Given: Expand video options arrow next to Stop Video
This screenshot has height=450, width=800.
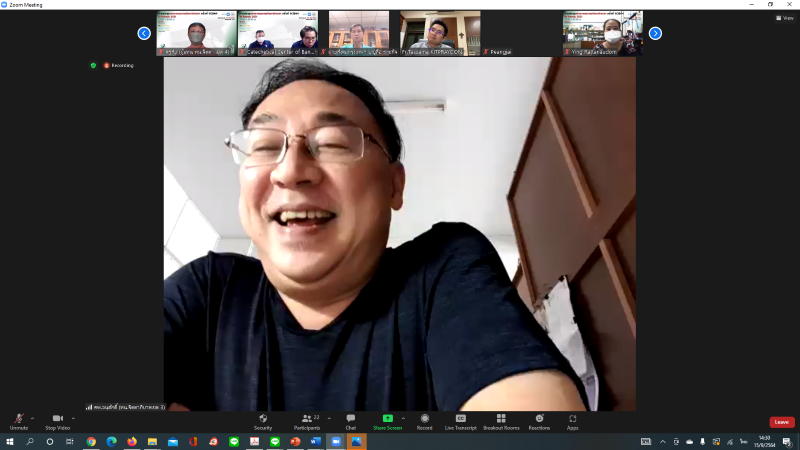Looking at the screenshot, I should pos(73,418).
